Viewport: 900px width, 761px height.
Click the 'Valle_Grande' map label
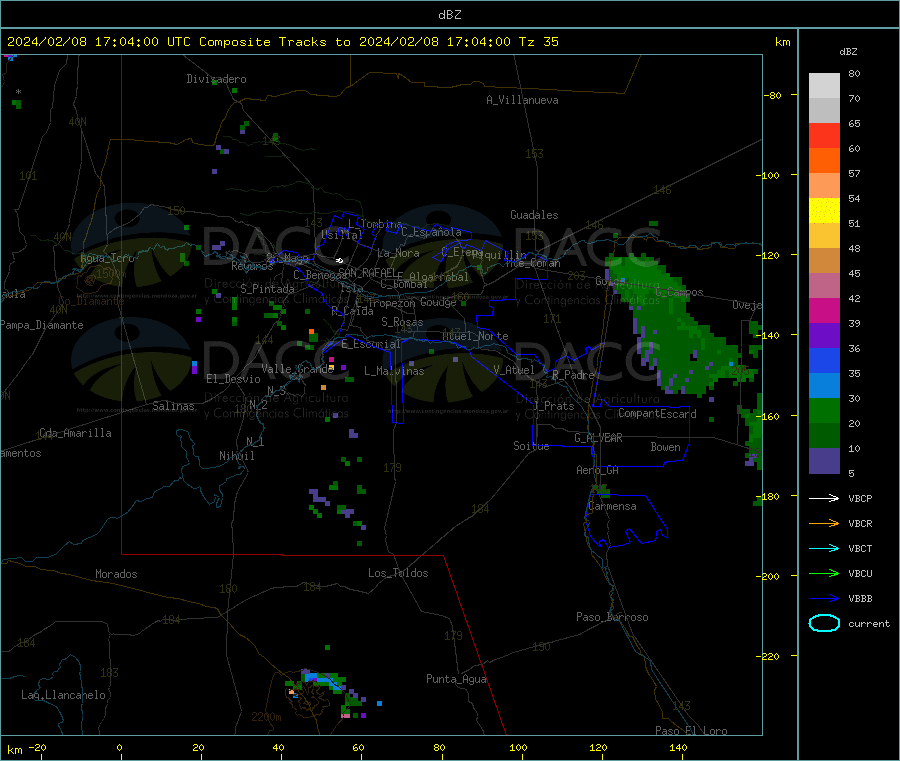[298, 368]
